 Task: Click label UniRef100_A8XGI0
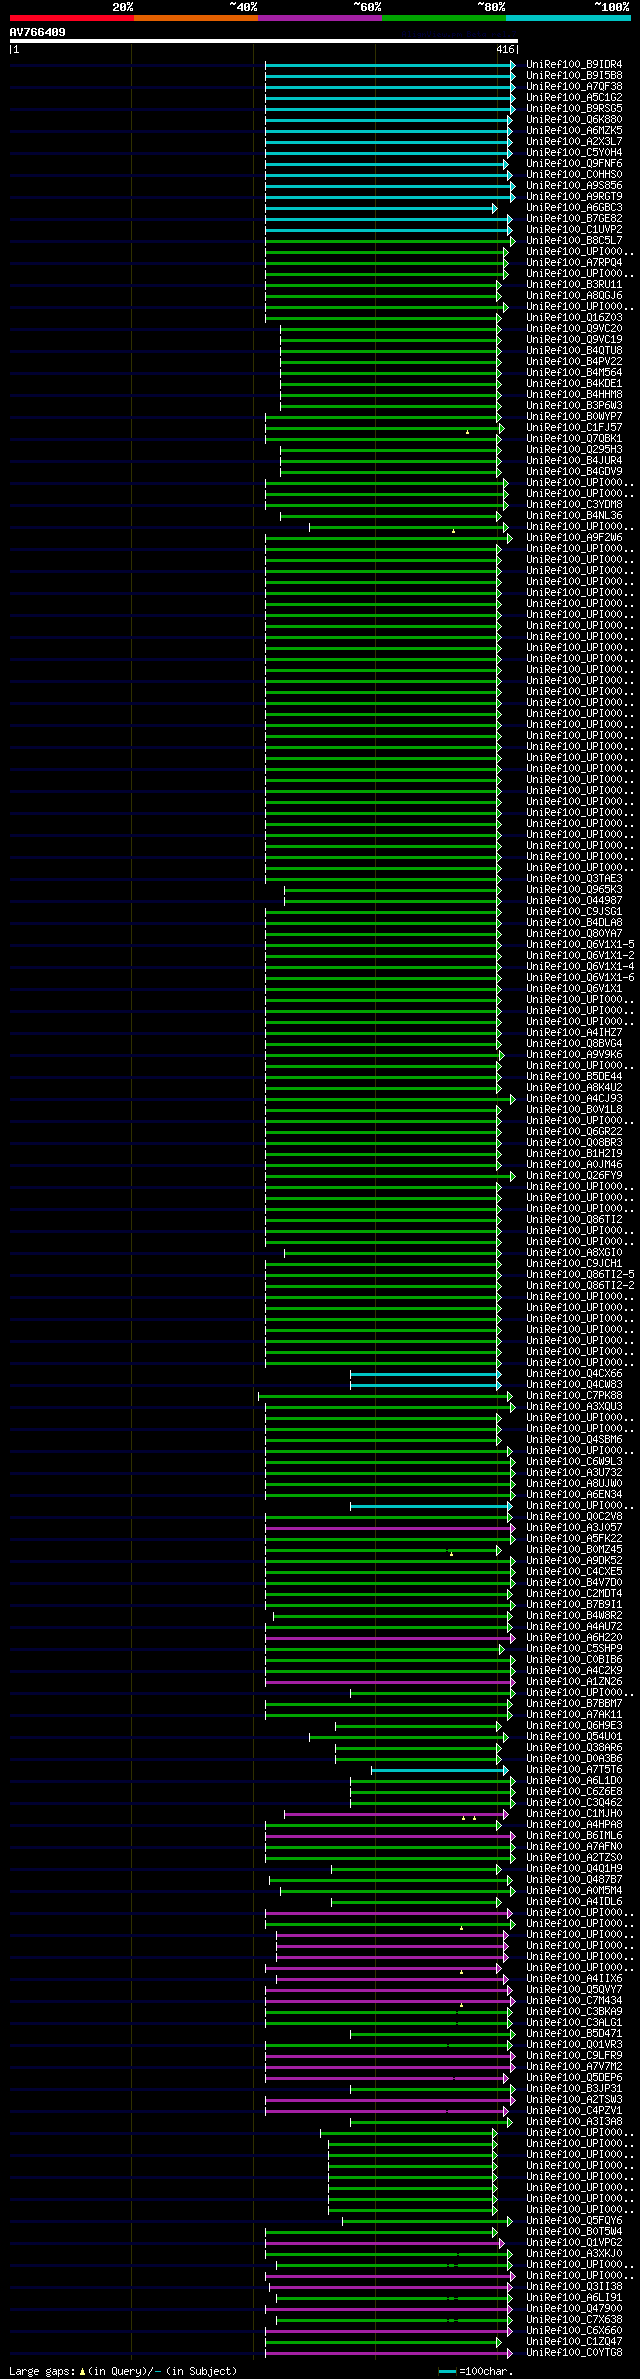(x=574, y=1253)
